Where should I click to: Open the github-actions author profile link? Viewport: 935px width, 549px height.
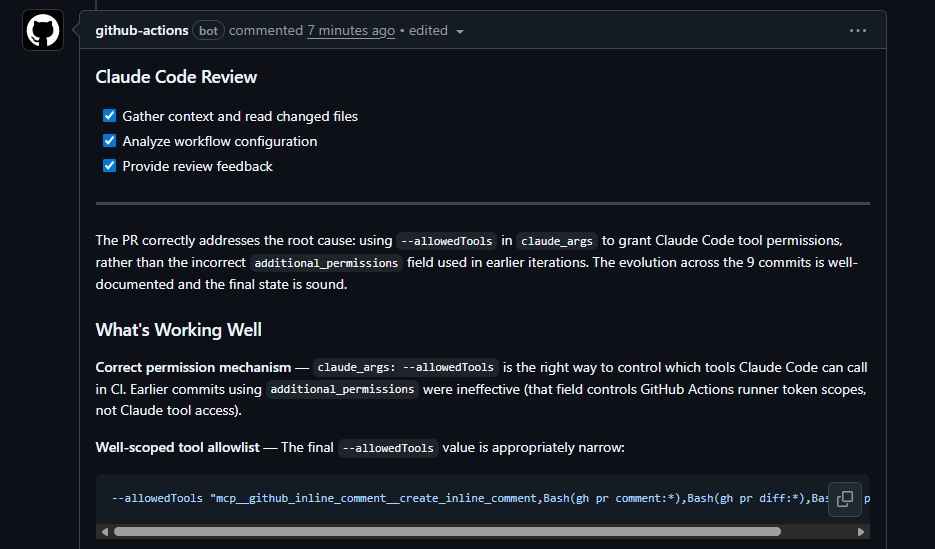click(142, 31)
